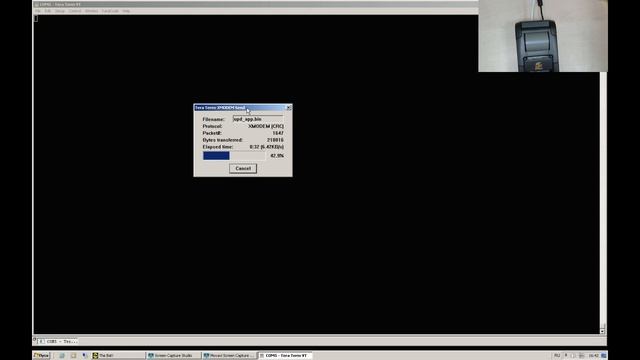Click the rightmost blue tray icon
This screenshot has width=640, height=360.
coord(604,356)
